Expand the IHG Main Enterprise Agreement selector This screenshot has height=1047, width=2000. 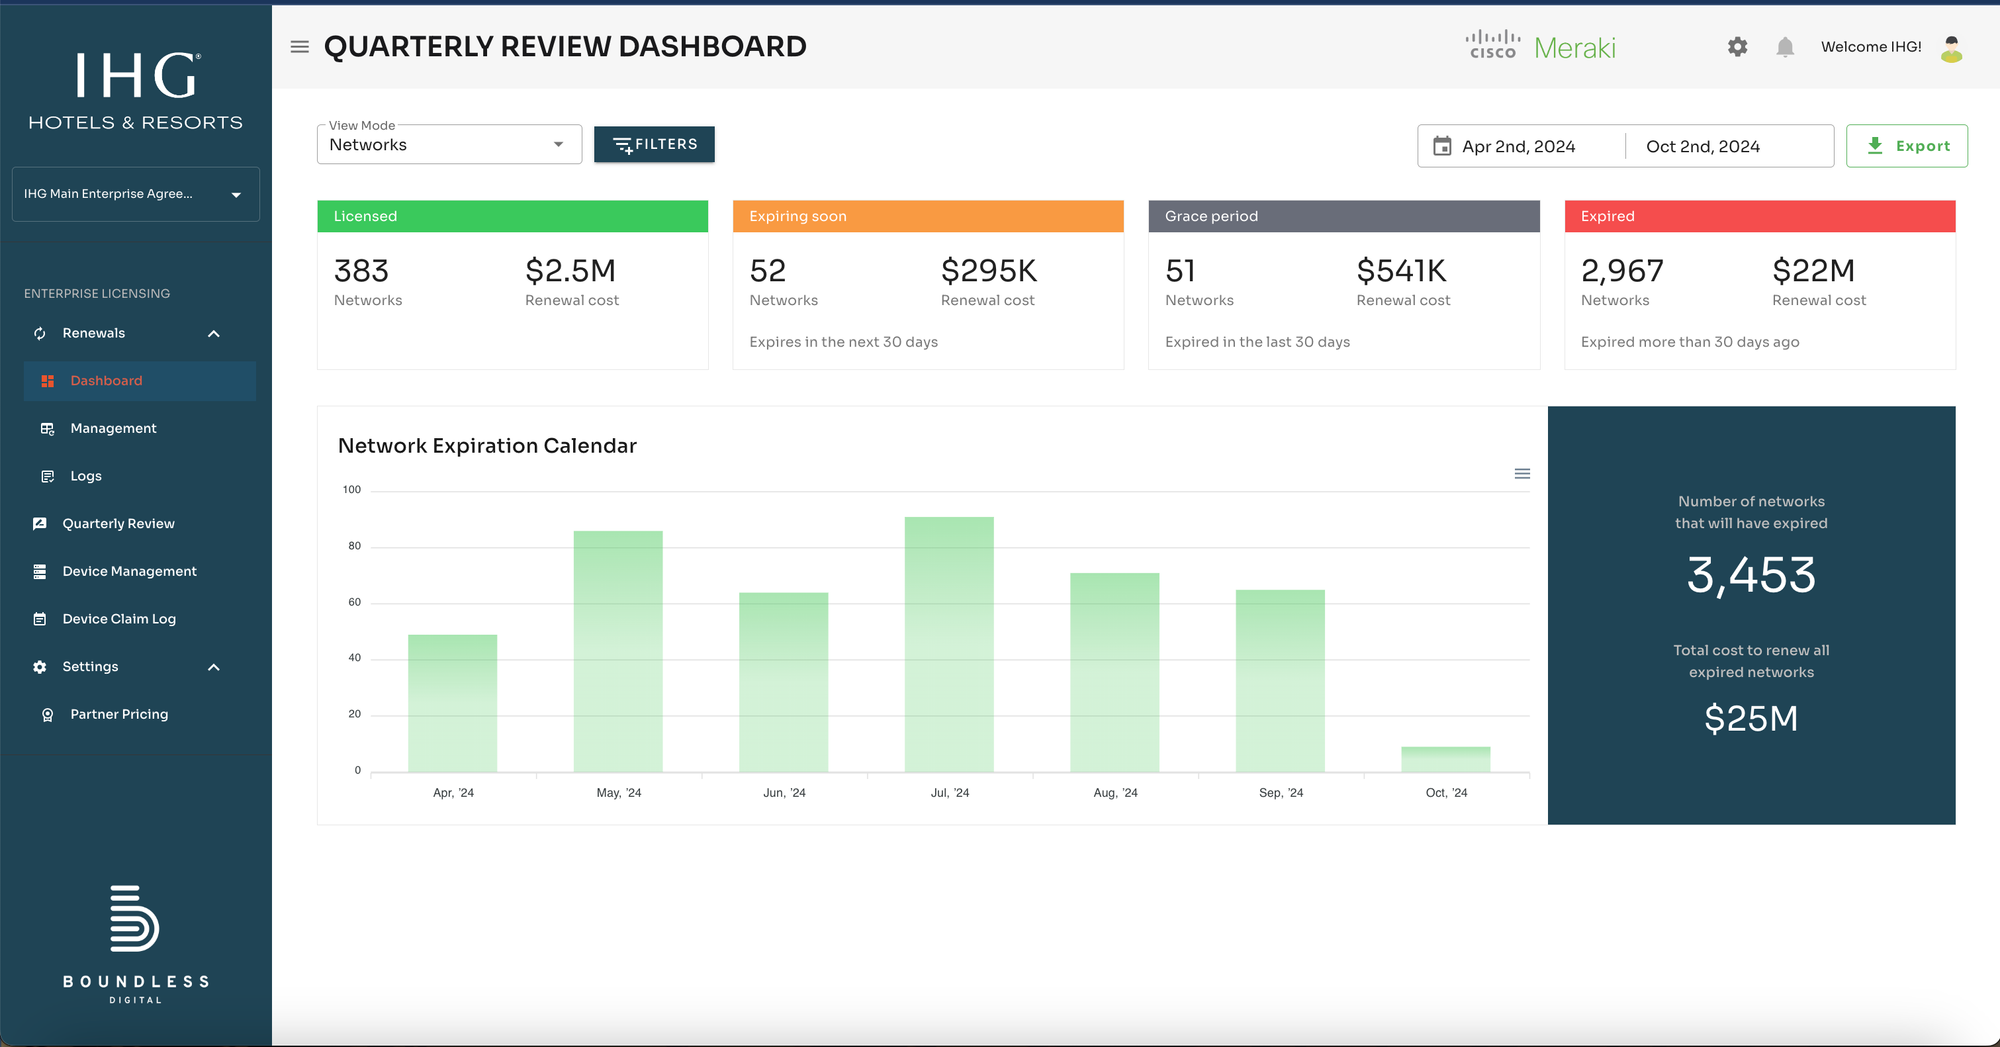(236, 193)
